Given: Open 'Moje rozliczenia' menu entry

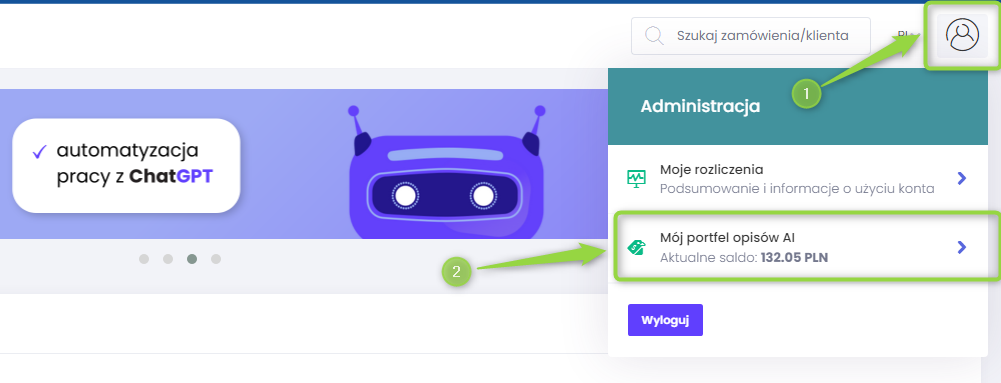Looking at the screenshot, I should pyautogui.click(x=798, y=179).
